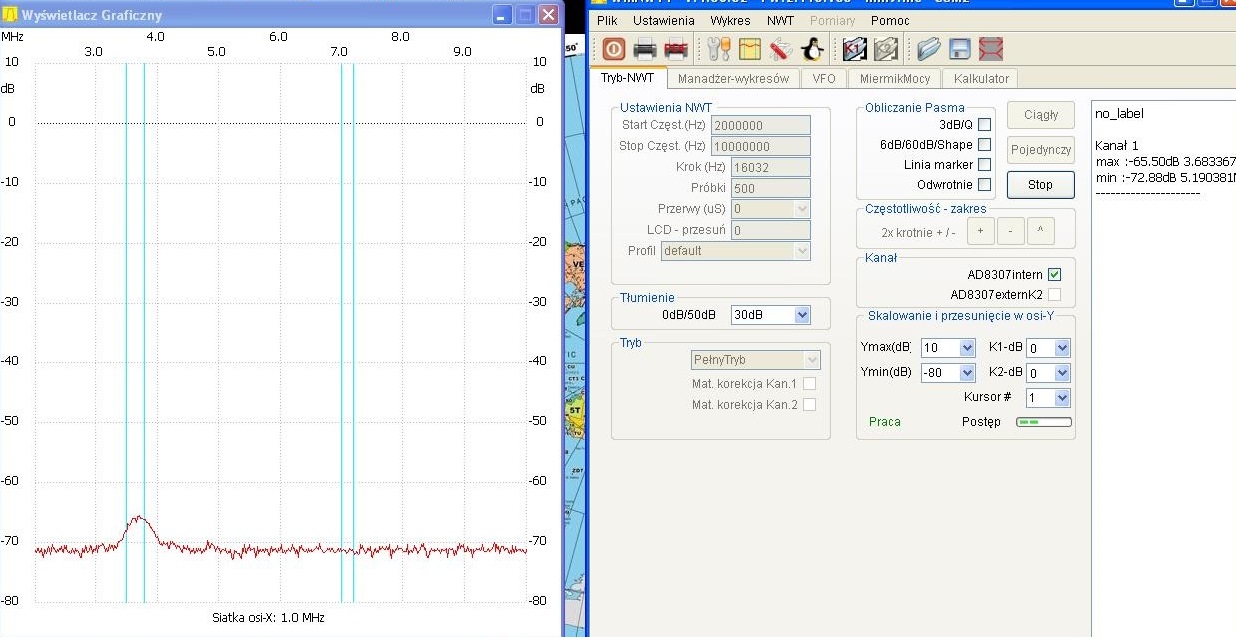This screenshot has width=1236, height=644.
Task: Switch to the Manadżer-wykresów tab
Action: click(x=733, y=79)
